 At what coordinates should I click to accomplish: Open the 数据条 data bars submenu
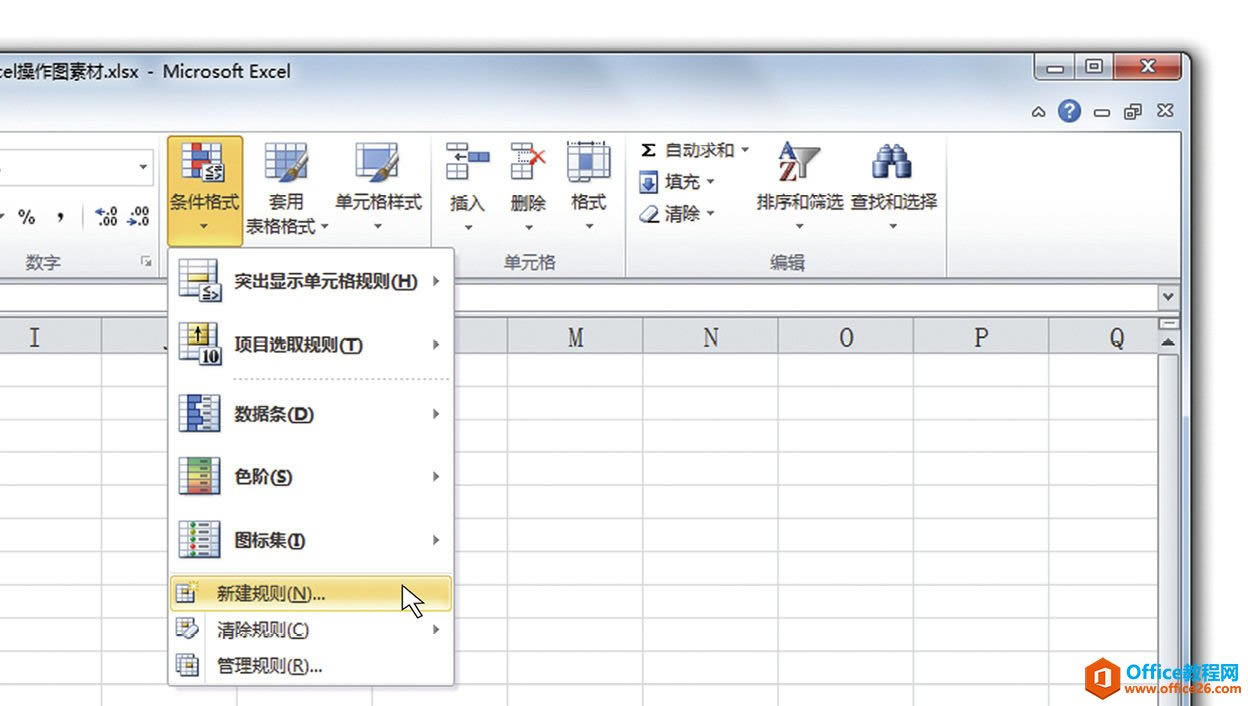(310, 414)
